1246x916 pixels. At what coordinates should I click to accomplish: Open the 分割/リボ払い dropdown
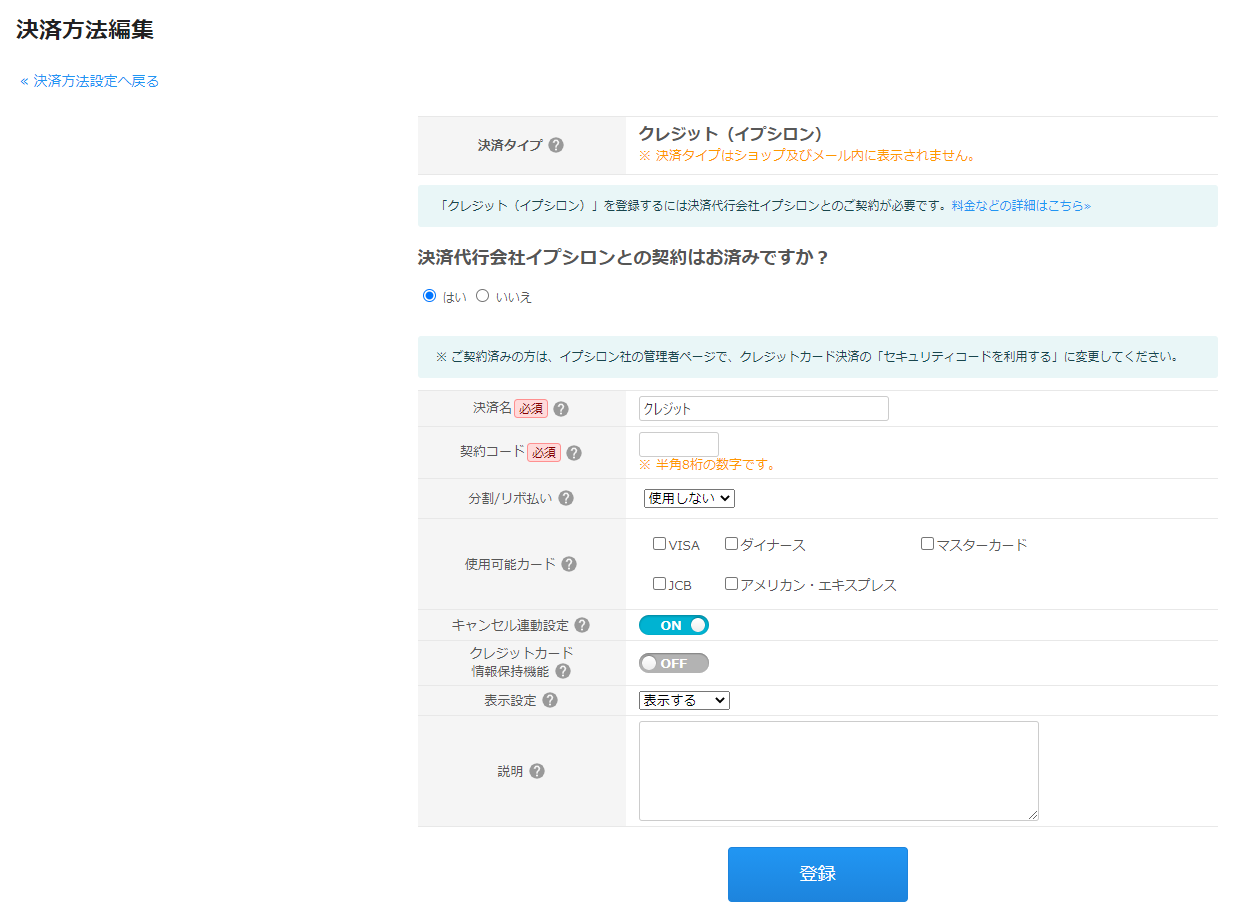[x=690, y=497]
